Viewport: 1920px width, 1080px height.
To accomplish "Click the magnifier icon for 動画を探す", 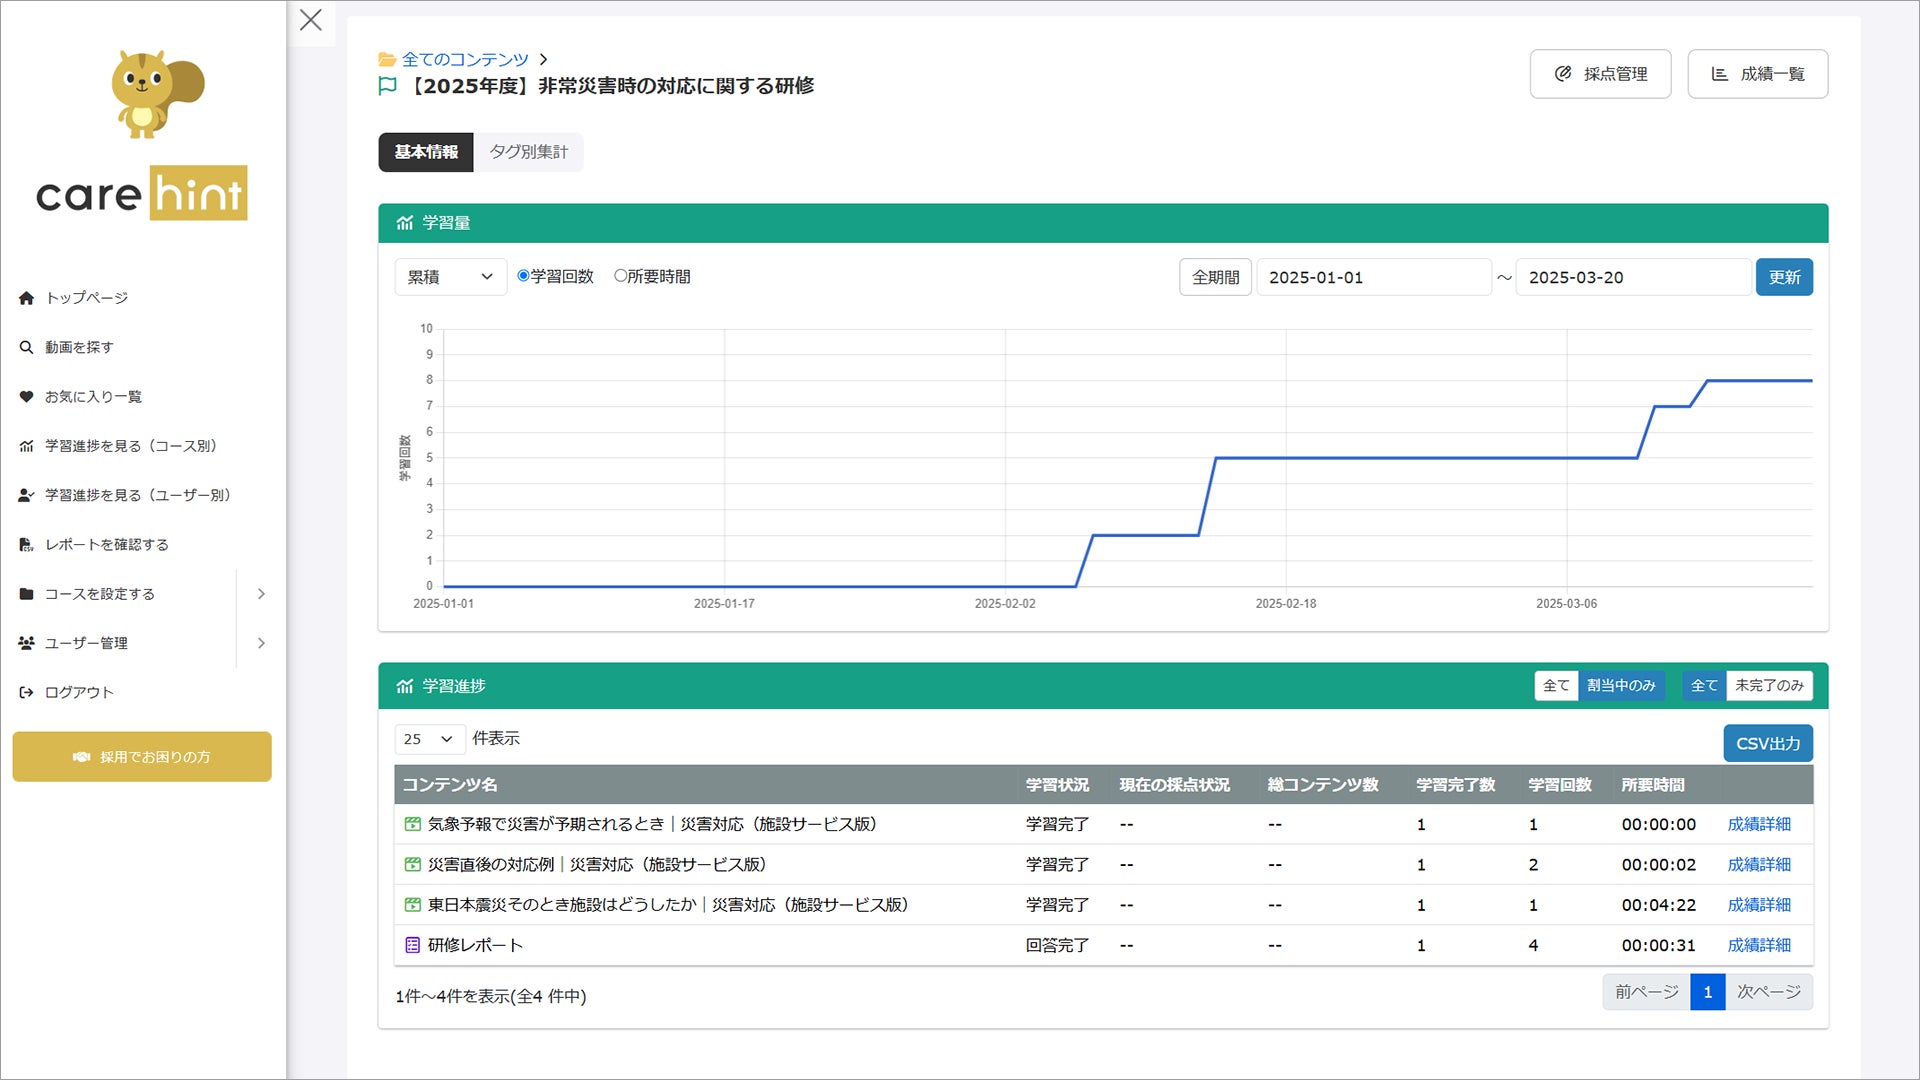I will pyautogui.click(x=26, y=347).
